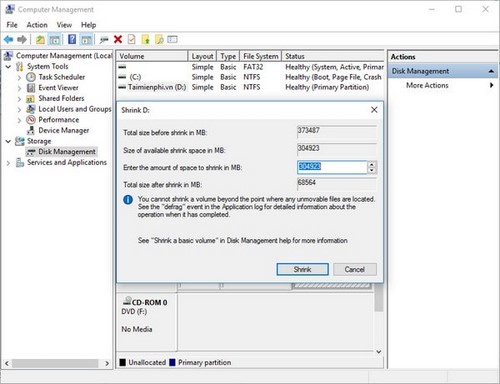The height and width of the screenshot is (384, 500).
Task: Expand the Local Users and Groups chevron
Action: tap(19, 110)
